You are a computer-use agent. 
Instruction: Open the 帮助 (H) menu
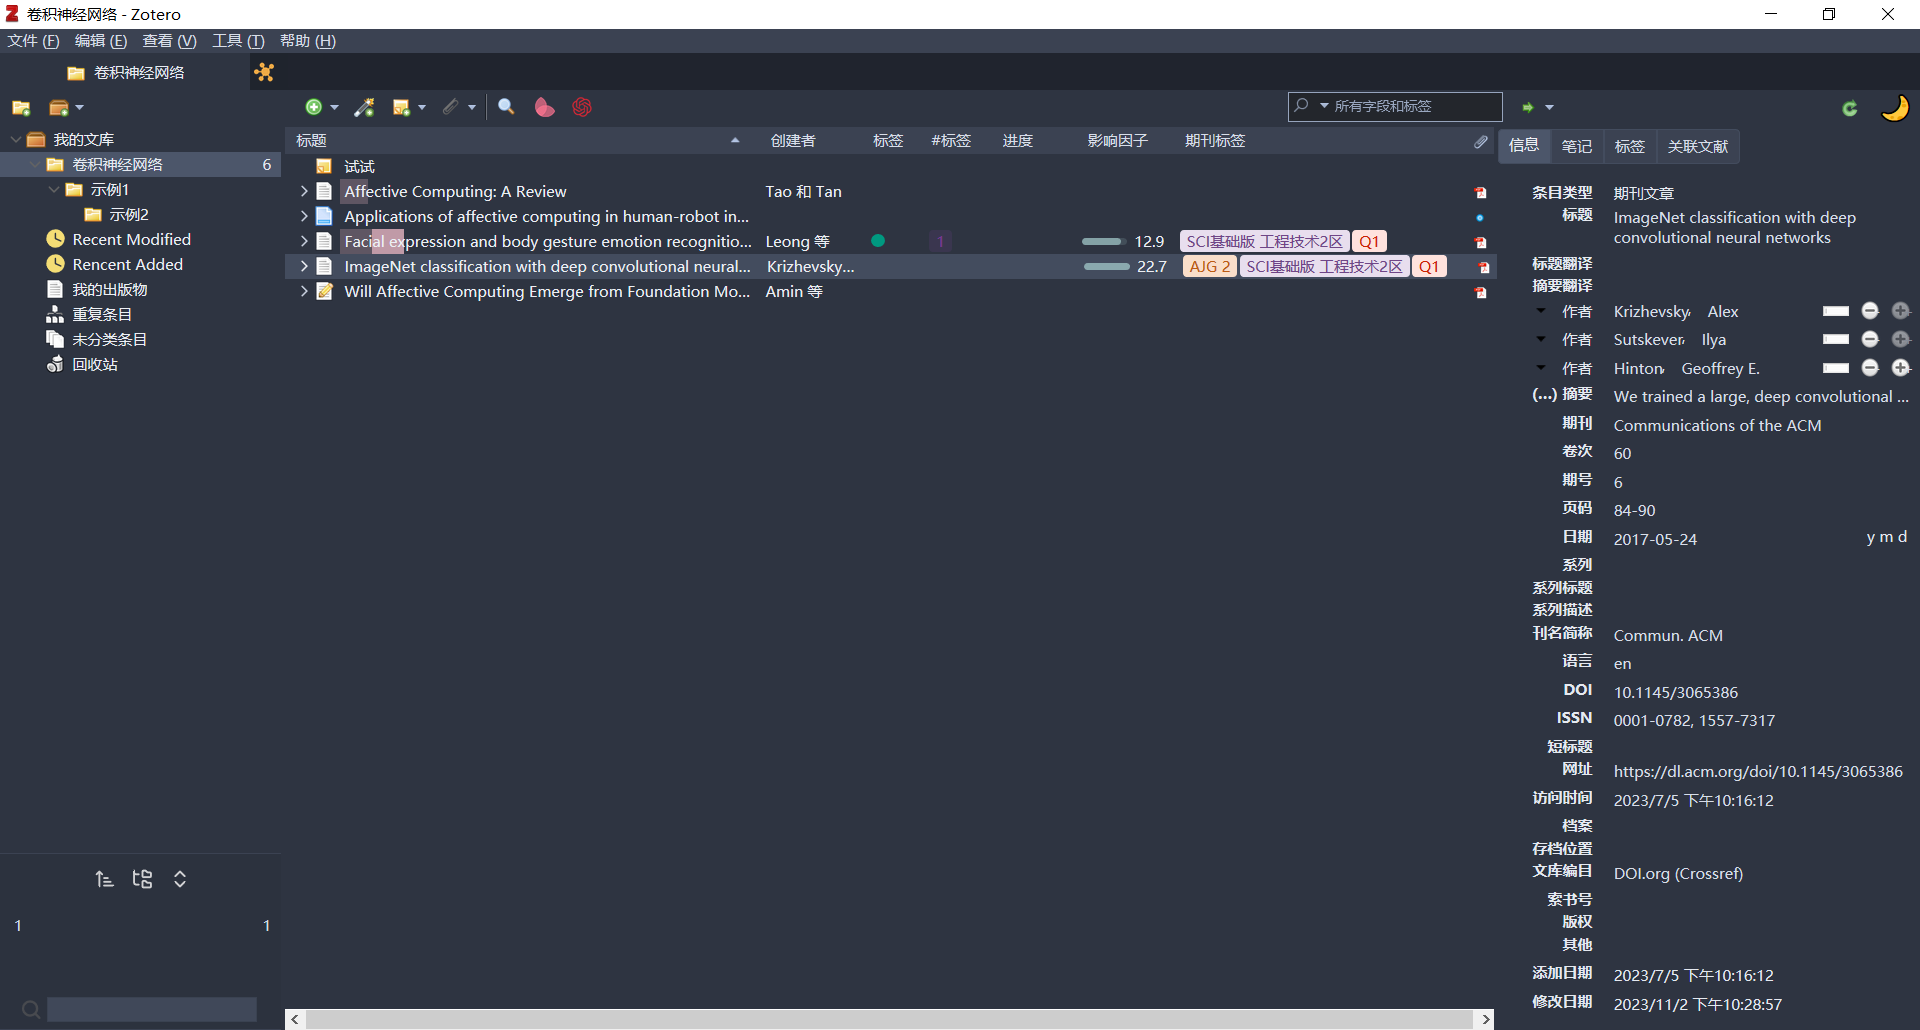point(308,41)
